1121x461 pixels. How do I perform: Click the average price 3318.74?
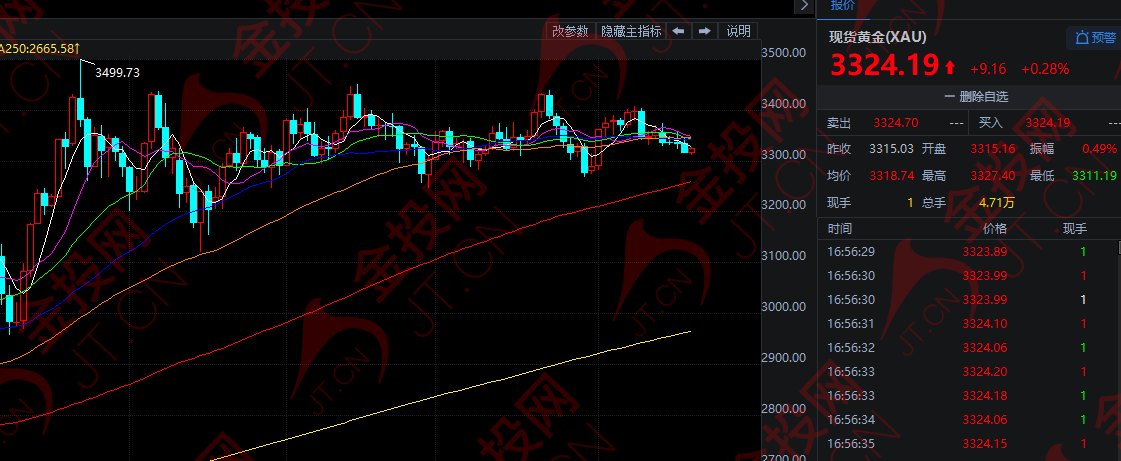(891, 175)
